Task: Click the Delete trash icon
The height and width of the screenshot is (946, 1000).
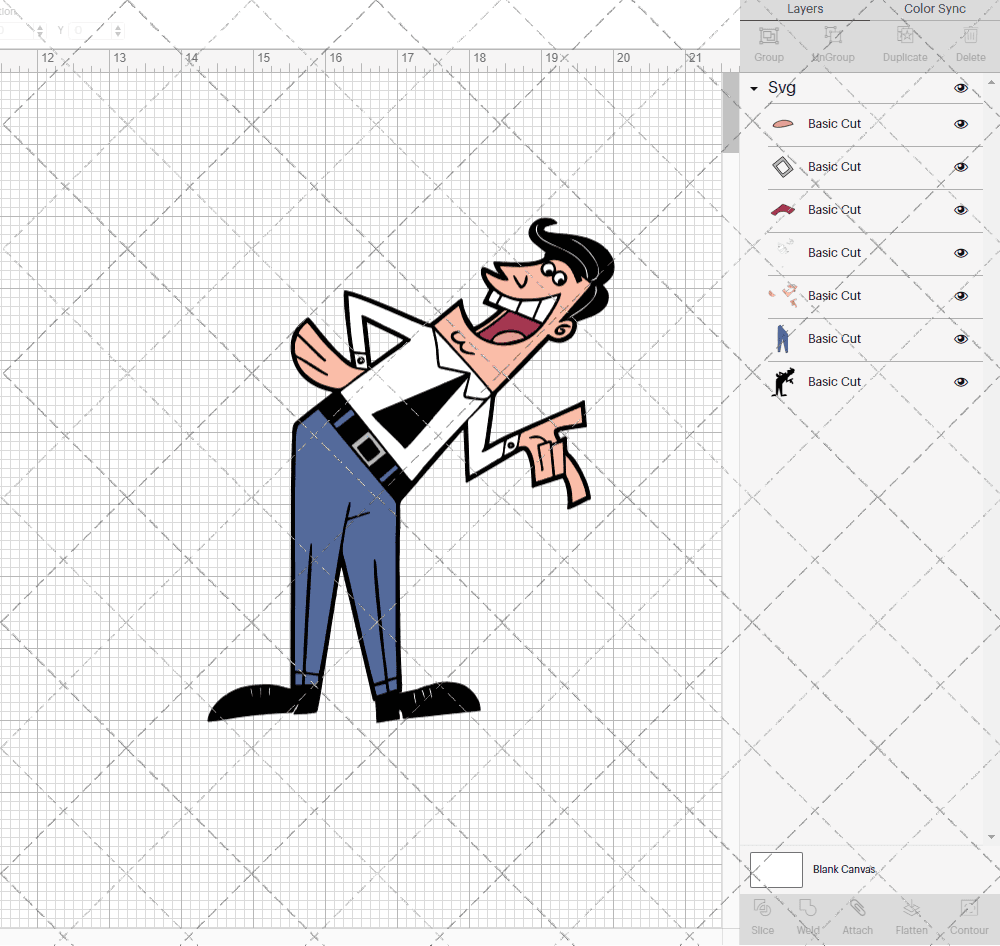Action: click(970, 36)
